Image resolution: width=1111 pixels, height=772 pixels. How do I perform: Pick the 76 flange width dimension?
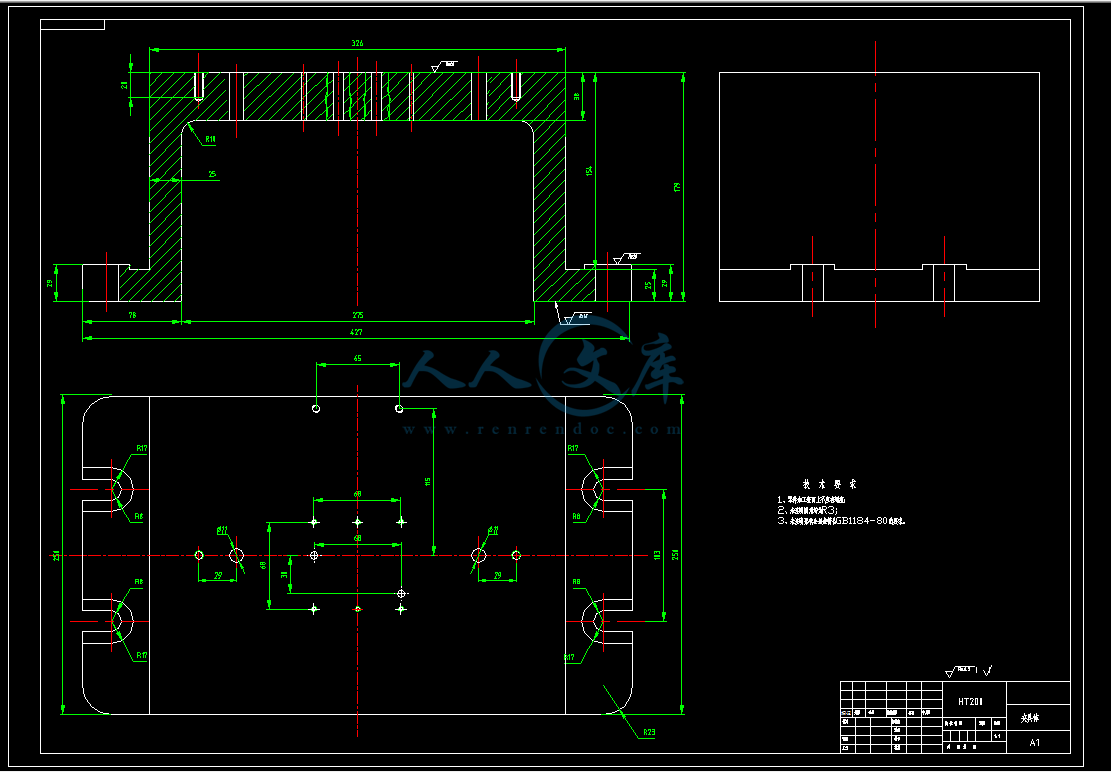(132, 315)
